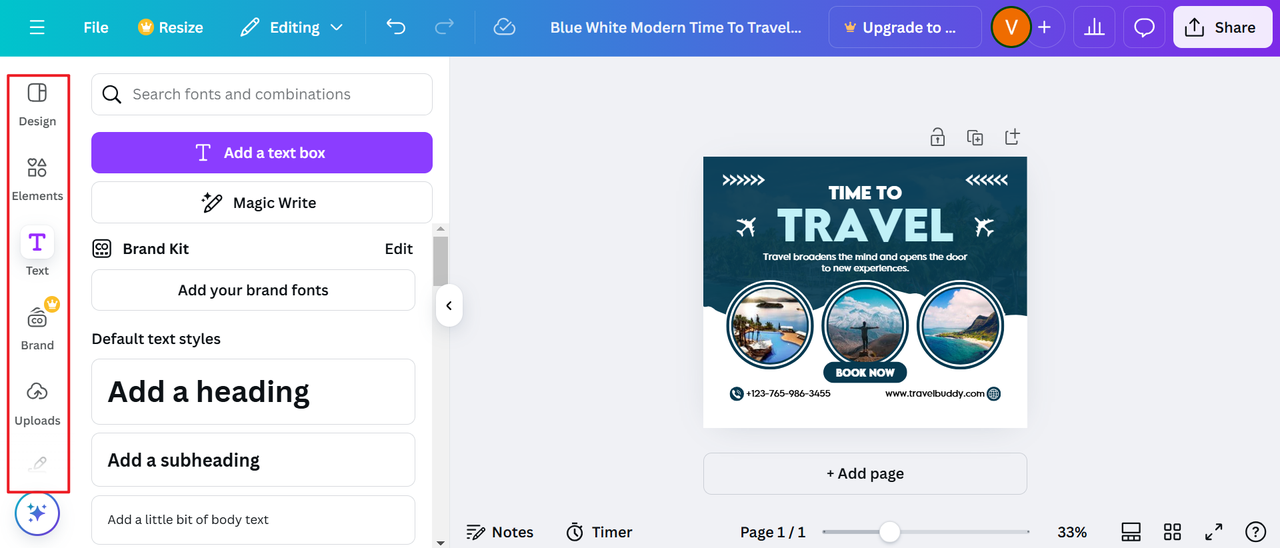
Task: Click Edit next to Brand Kit
Action: point(399,249)
